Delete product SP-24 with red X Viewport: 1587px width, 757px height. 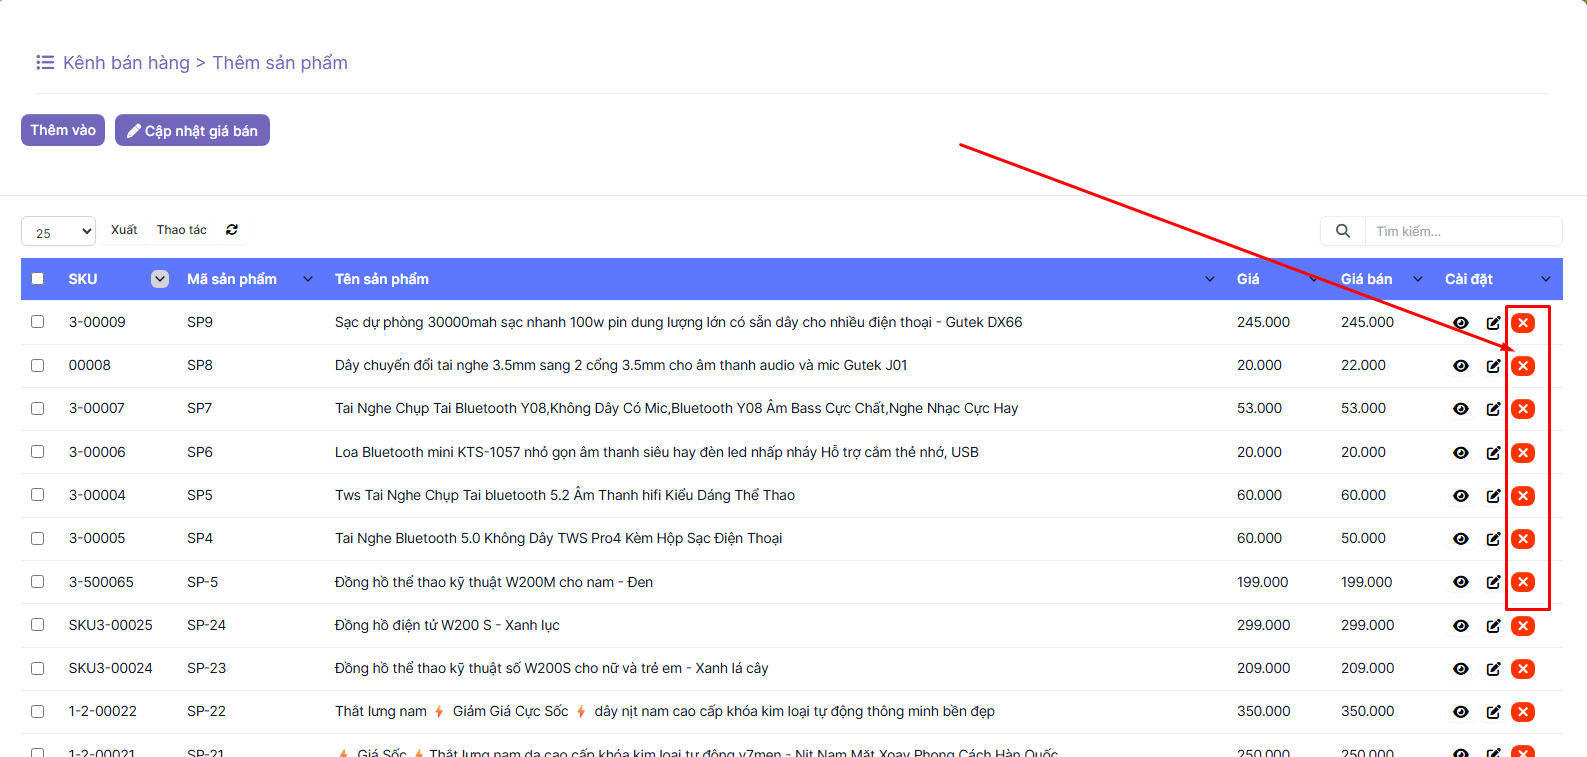[x=1523, y=626]
